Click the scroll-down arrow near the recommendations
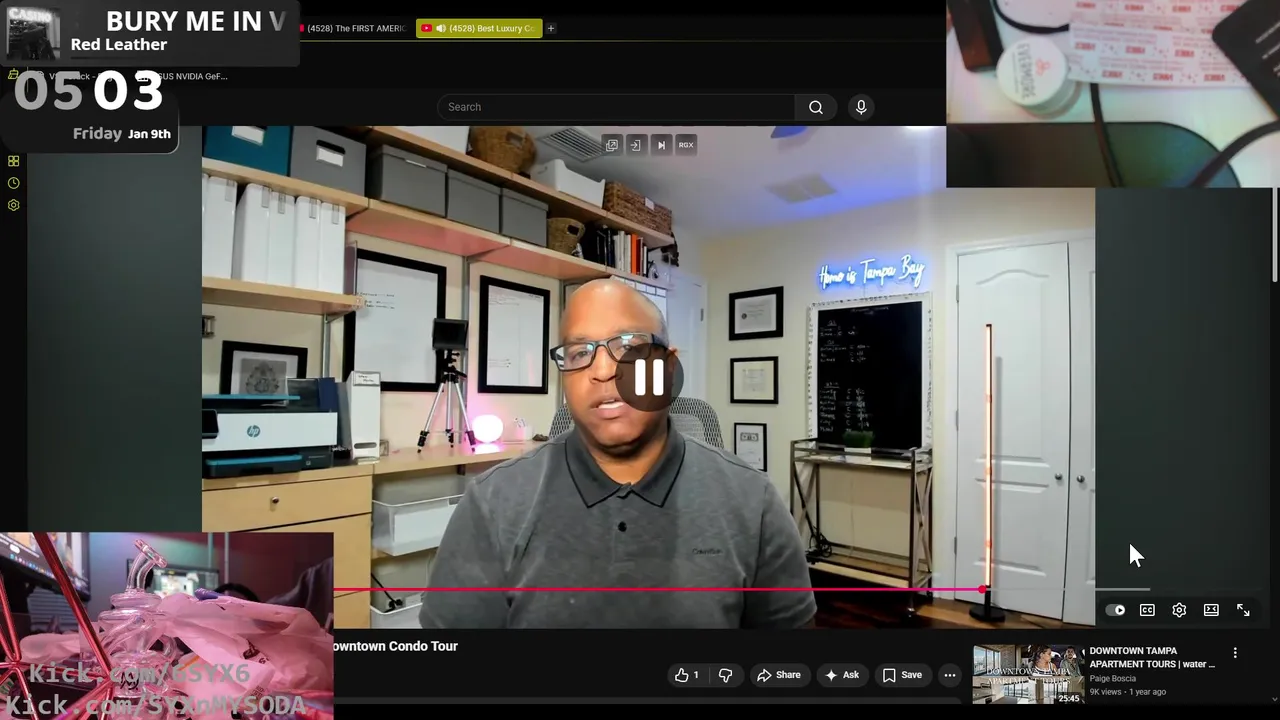 pos(1274,700)
